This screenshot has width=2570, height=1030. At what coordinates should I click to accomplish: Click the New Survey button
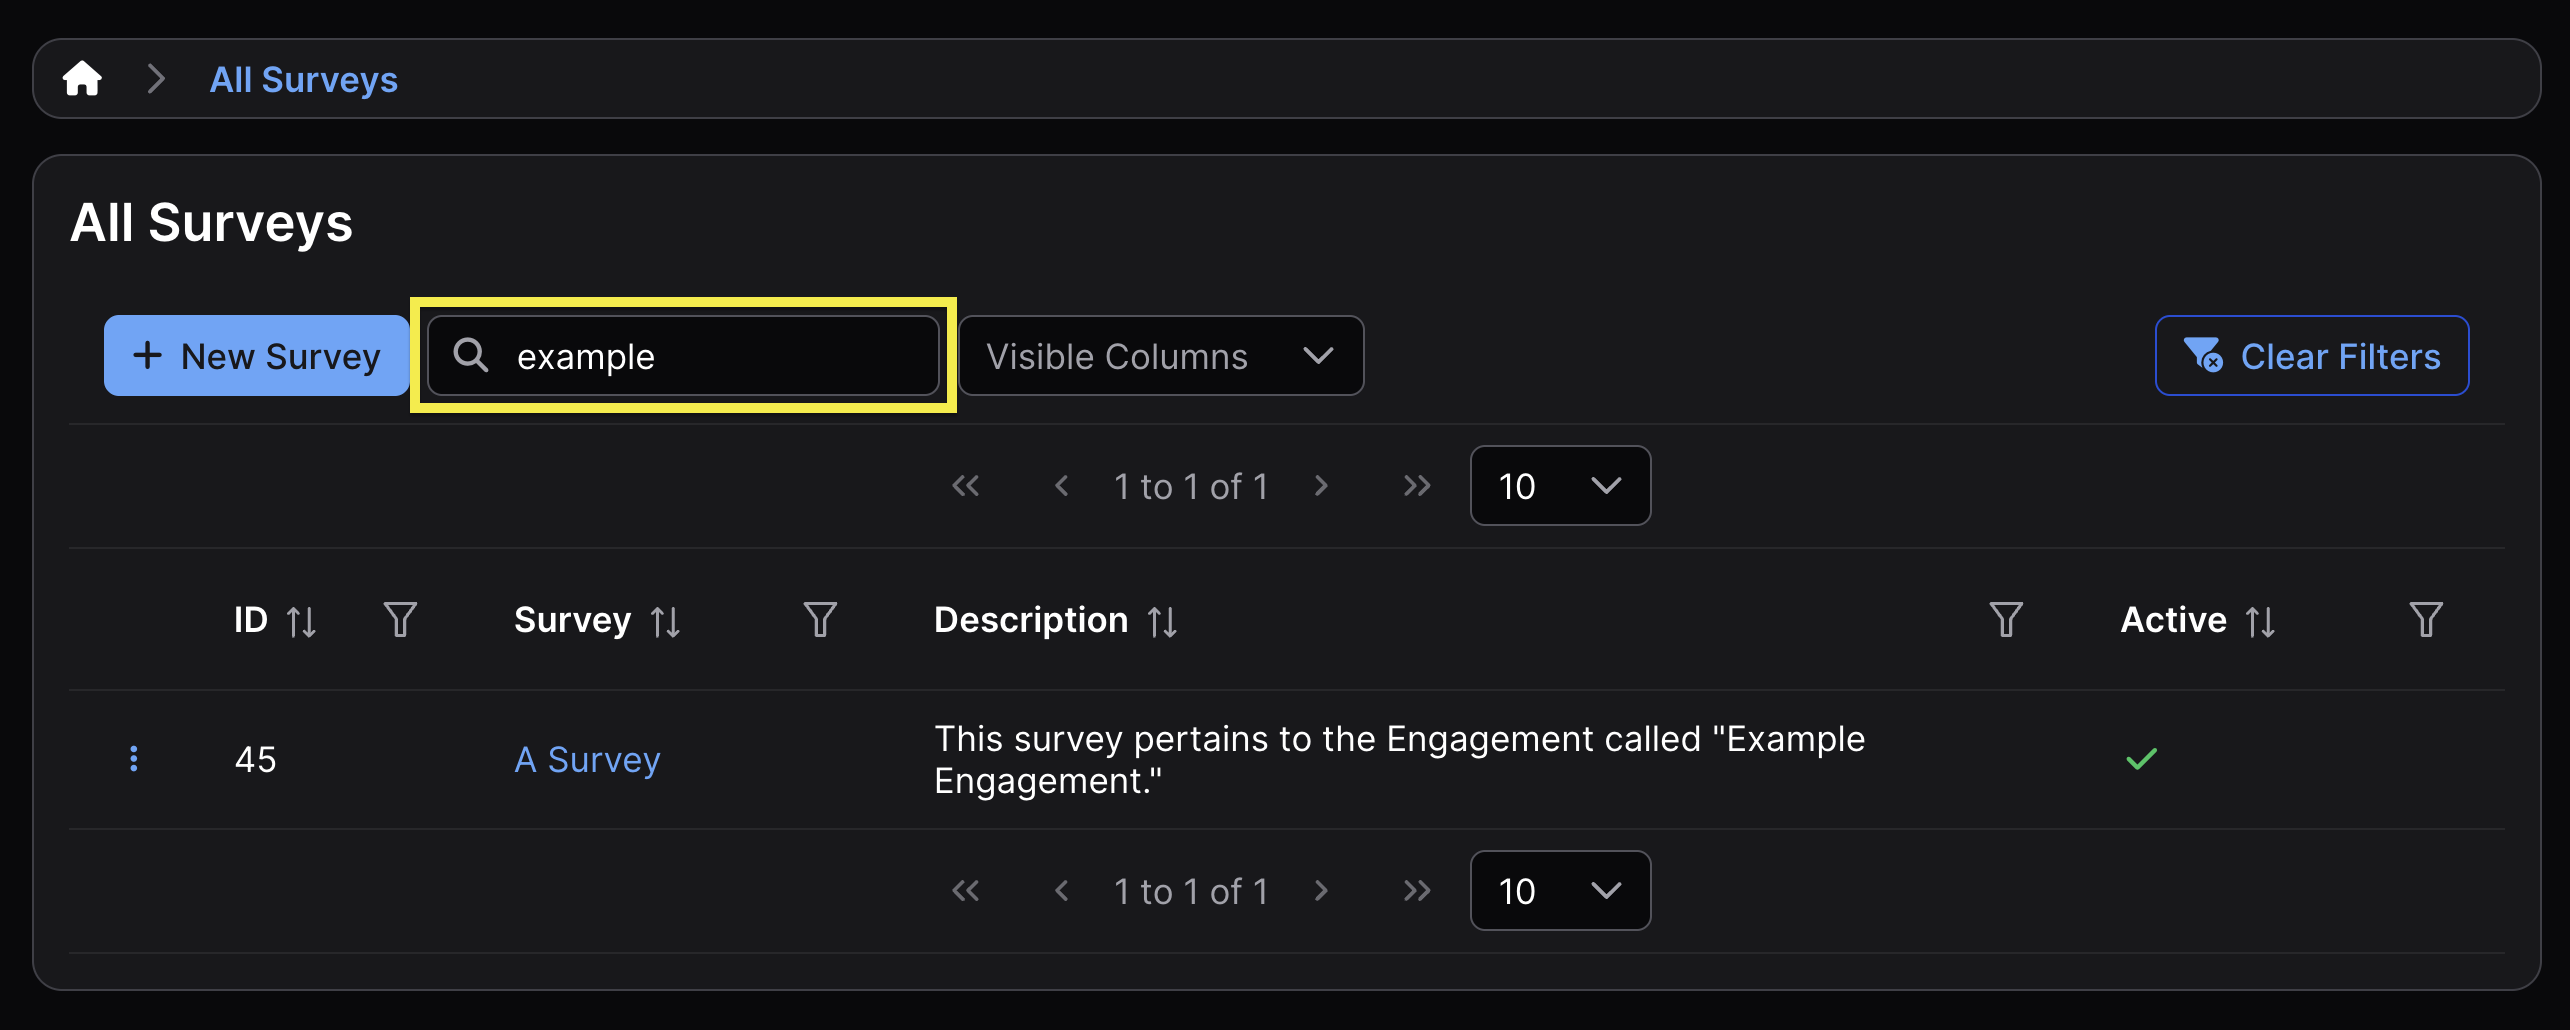pyautogui.click(x=257, y=356)
